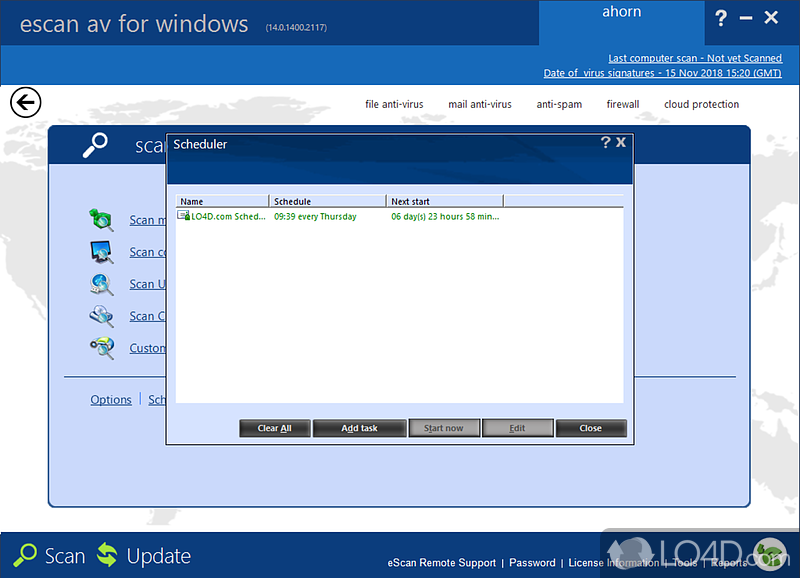Viewport: 800px width, 578px height.
Task: Sort by the Name column header
Action: point(222,201)
